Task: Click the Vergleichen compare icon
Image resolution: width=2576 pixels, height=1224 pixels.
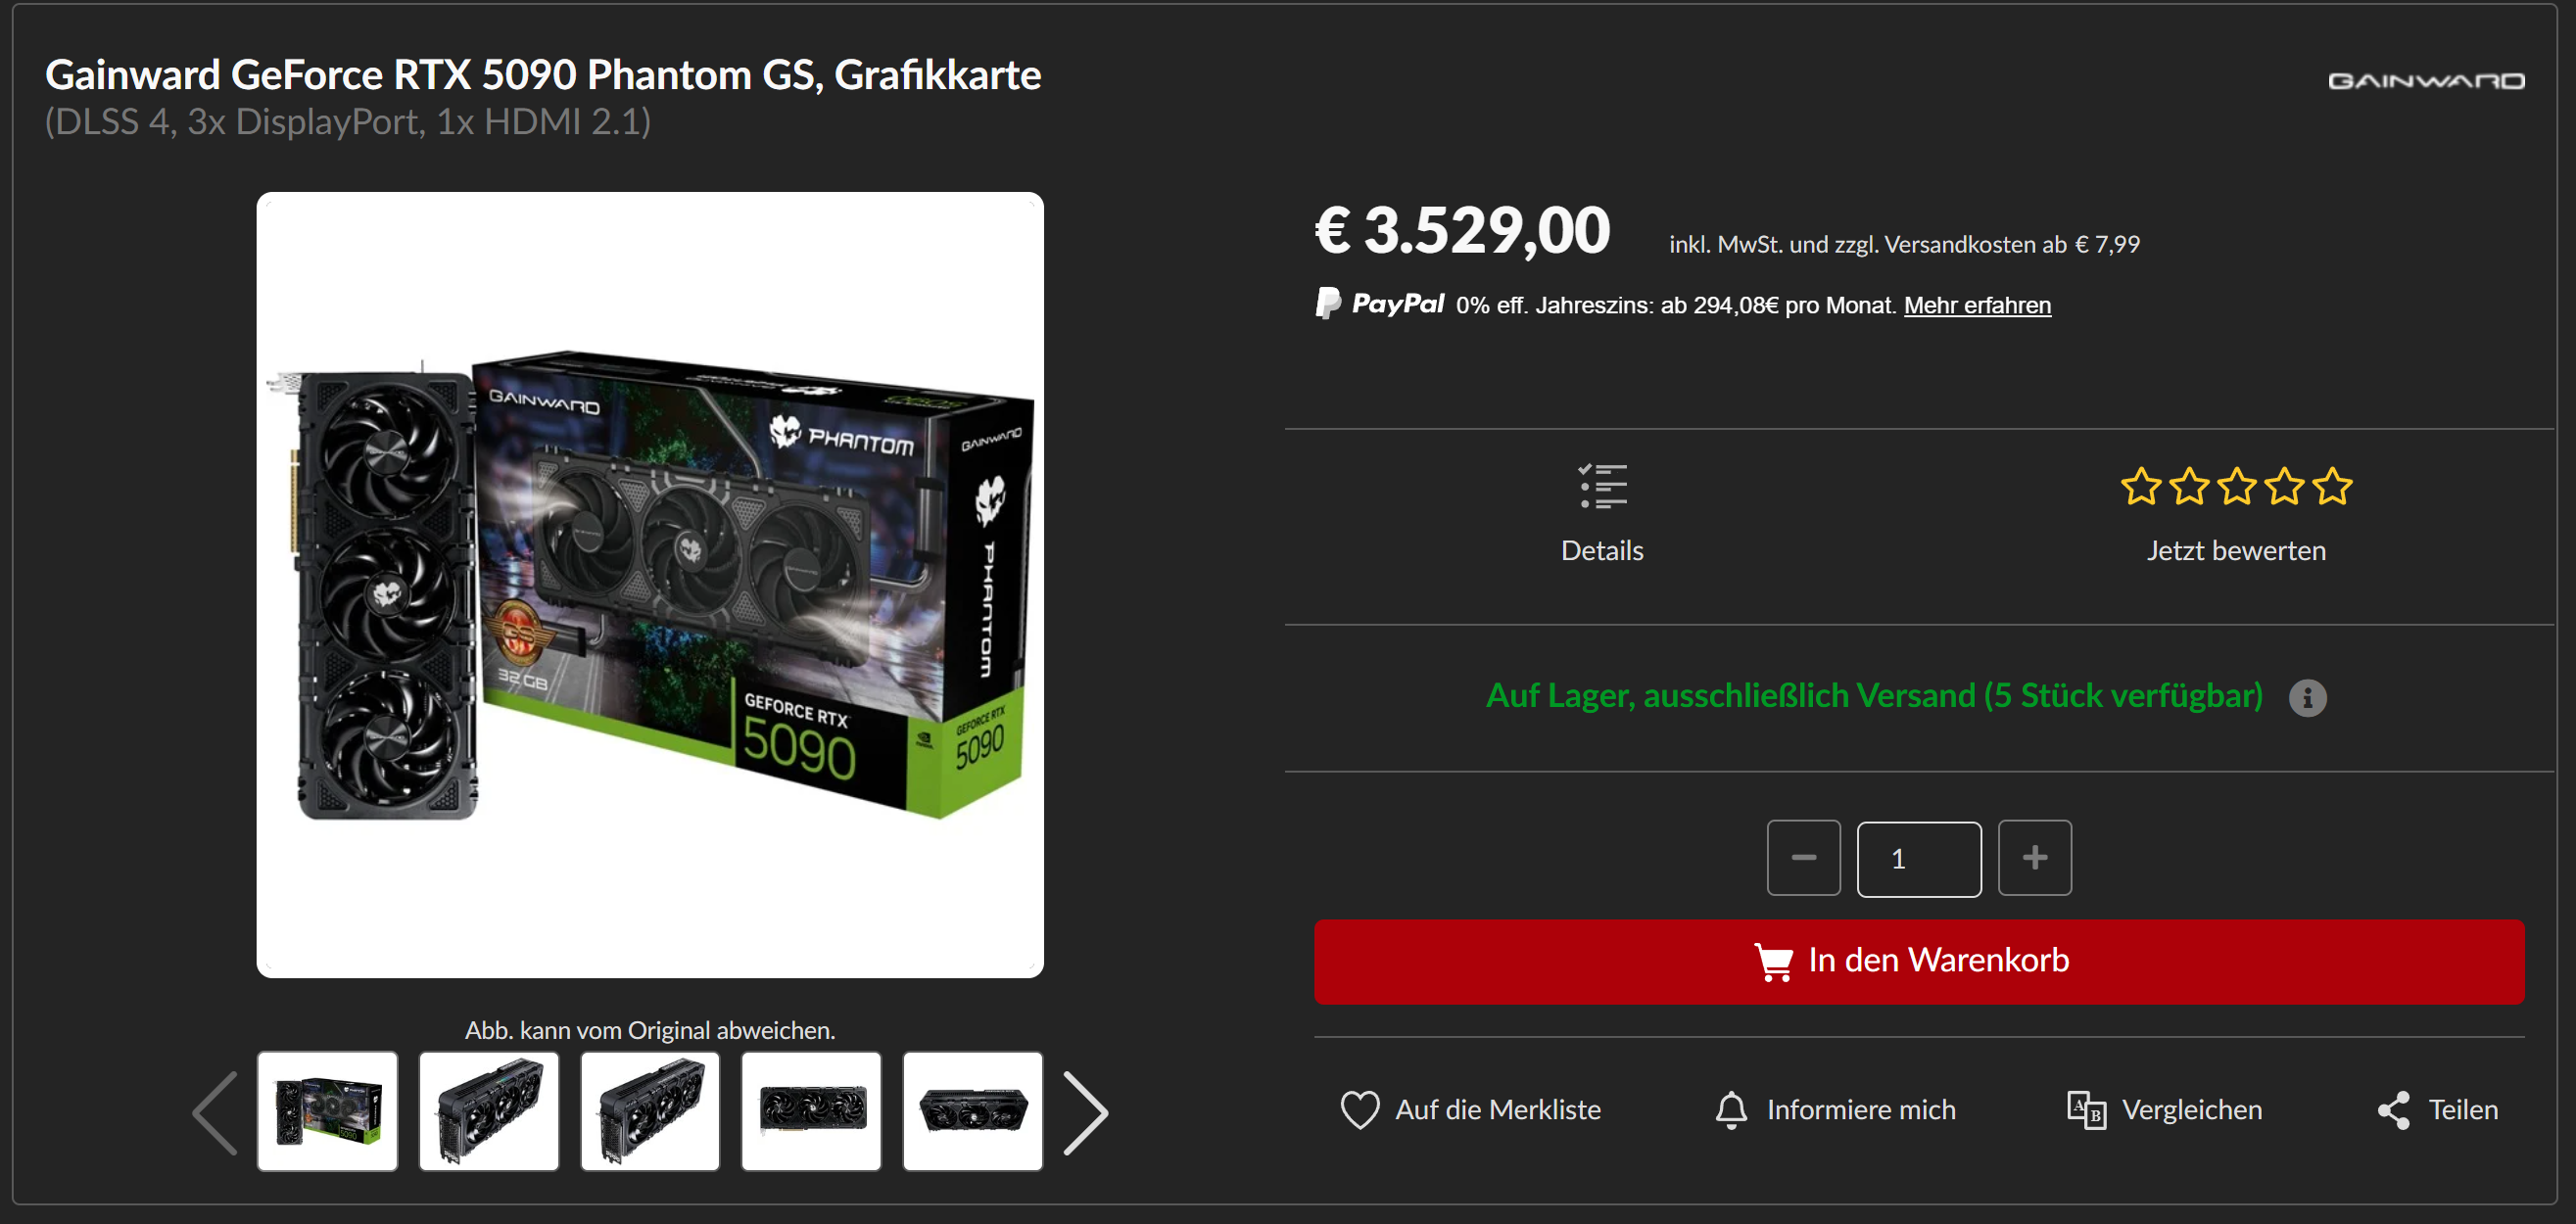Action: pyautogui.click(x=2086, y=1110)
